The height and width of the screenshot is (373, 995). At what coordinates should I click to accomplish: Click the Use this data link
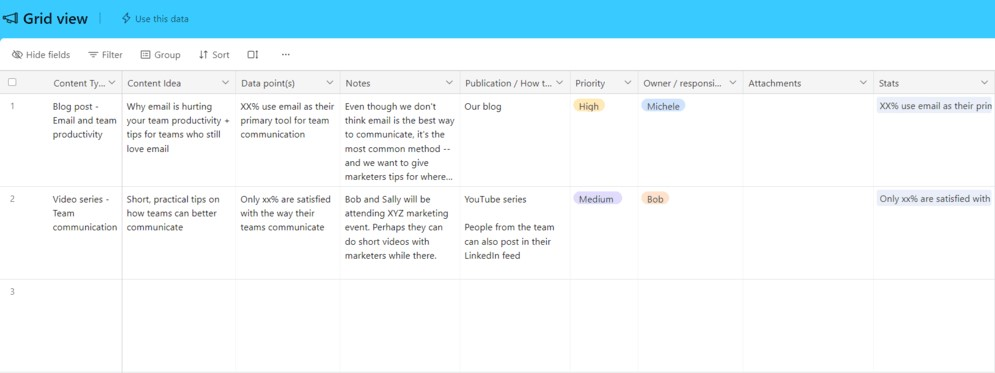162,19
